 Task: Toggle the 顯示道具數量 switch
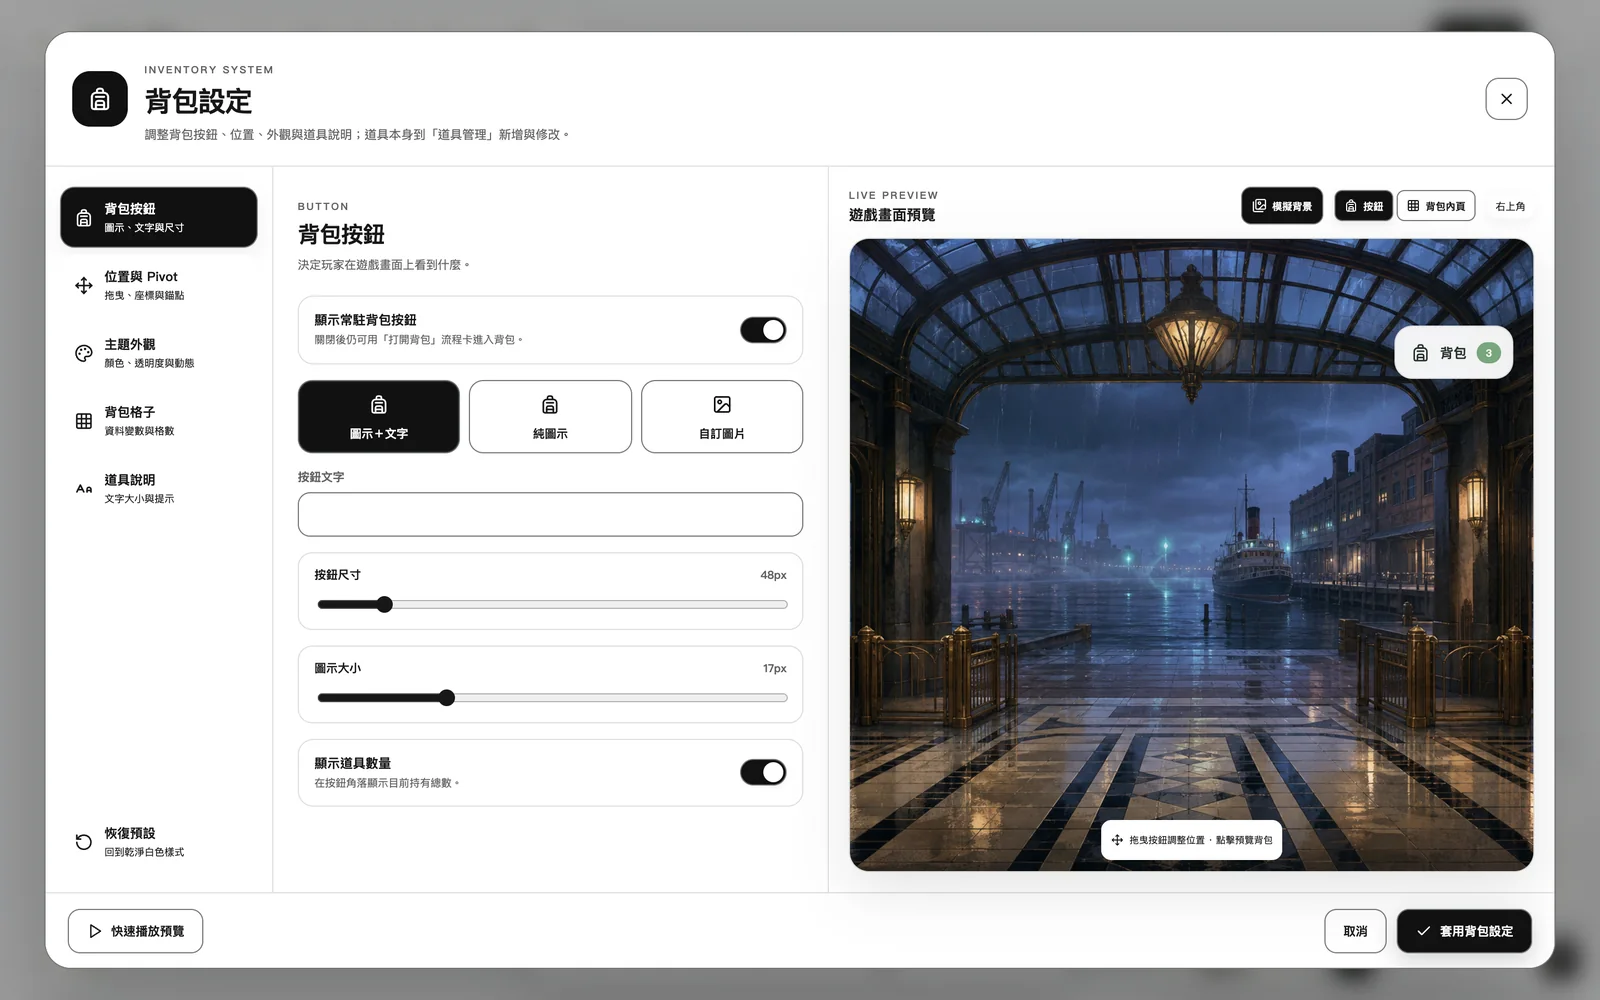(763, 772)
